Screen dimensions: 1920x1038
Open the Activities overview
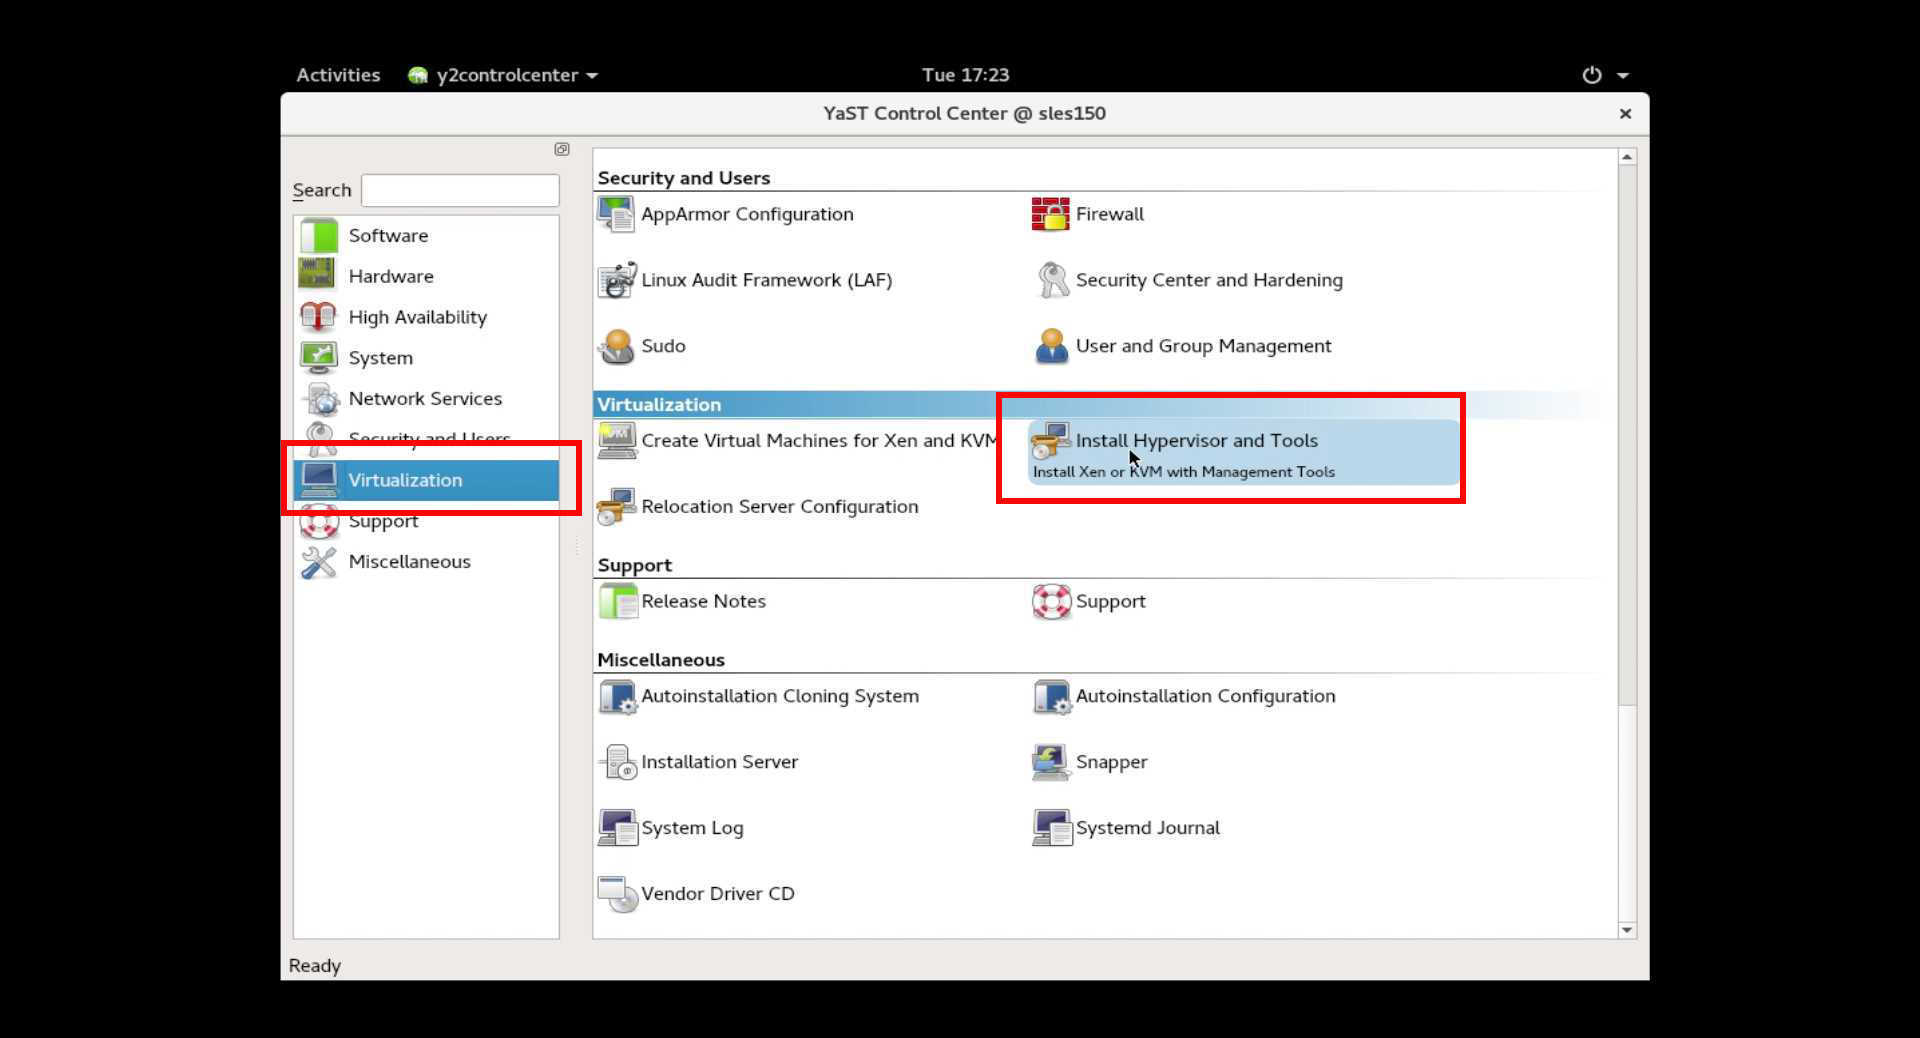click(x=338, y=75)
